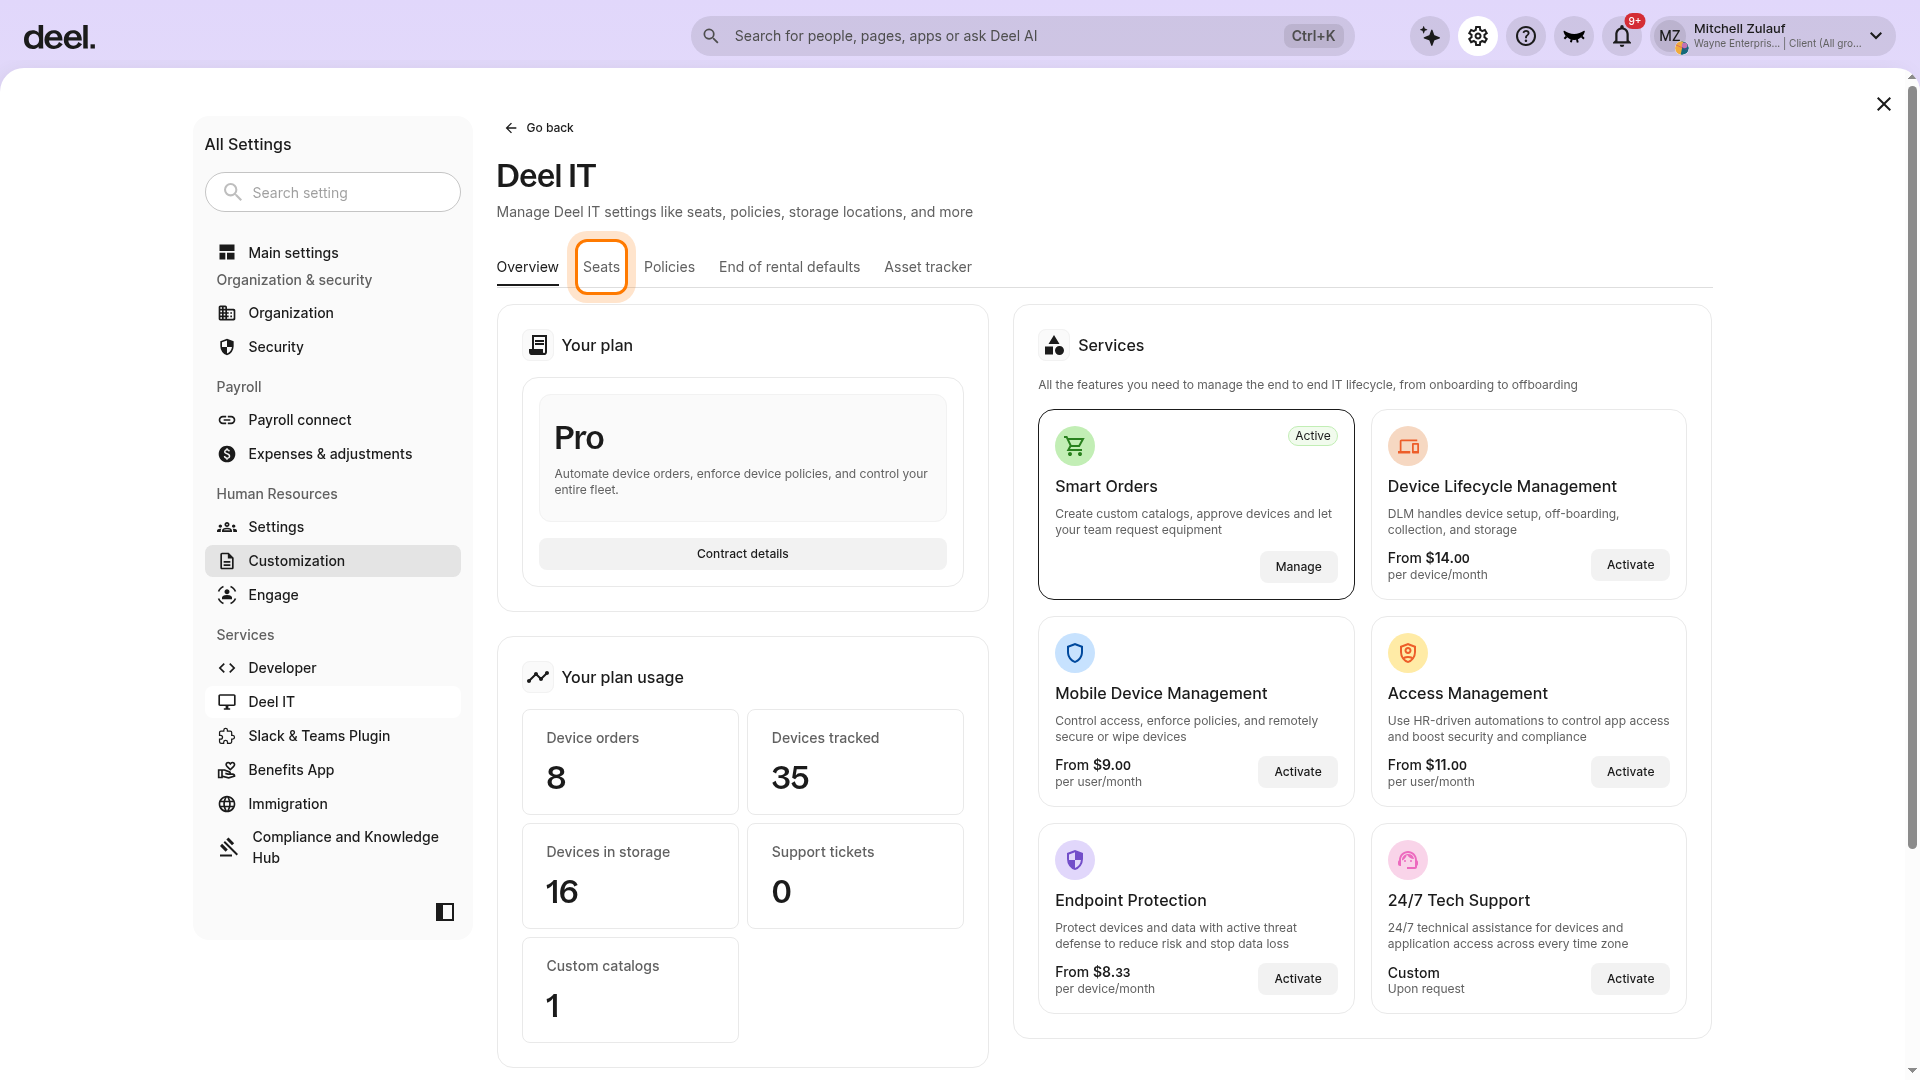The width and height of the screenshot is (1920, 1080).
Task: Switch to the Policies tab
Action: [x=669, y=267]
